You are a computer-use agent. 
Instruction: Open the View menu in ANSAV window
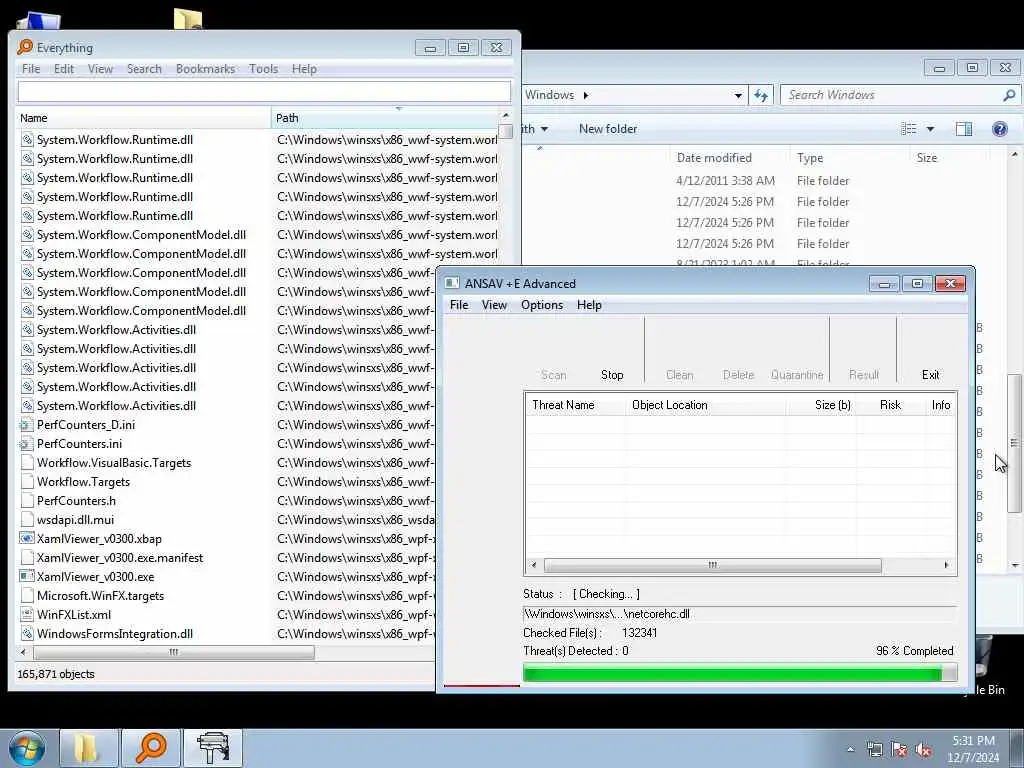pyautogui.click(x=494, y=305)
